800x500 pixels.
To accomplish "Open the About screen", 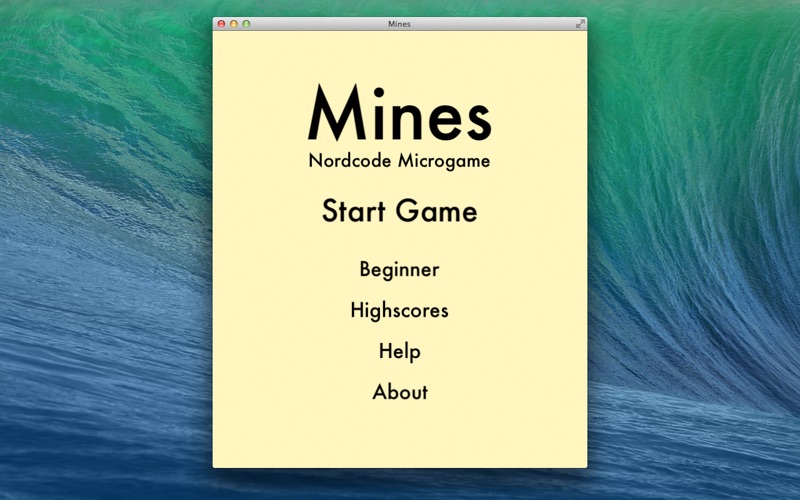I will pos(400,392).
